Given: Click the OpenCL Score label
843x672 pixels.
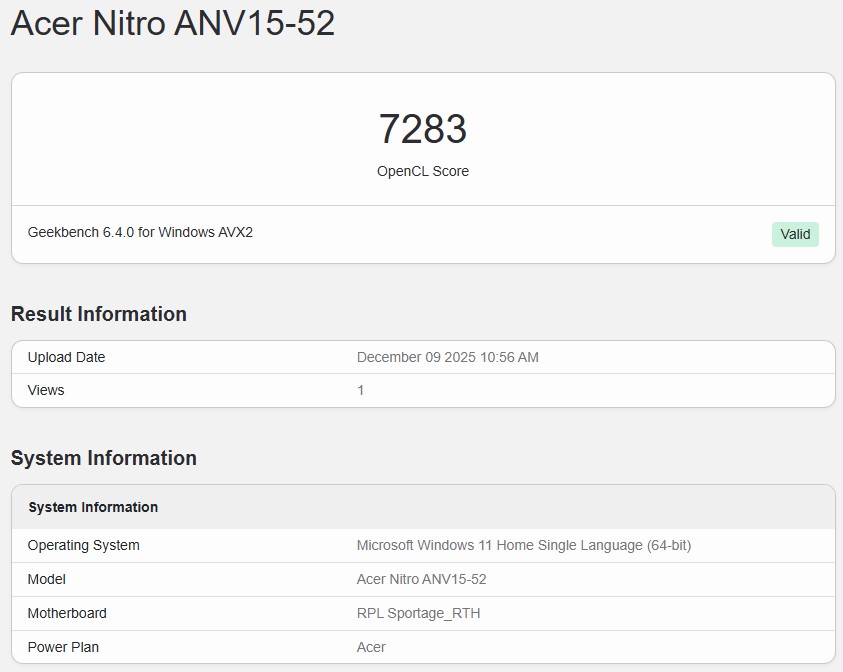Looking at the screenshot, I should pyautogui.click(x=422, y=171).
